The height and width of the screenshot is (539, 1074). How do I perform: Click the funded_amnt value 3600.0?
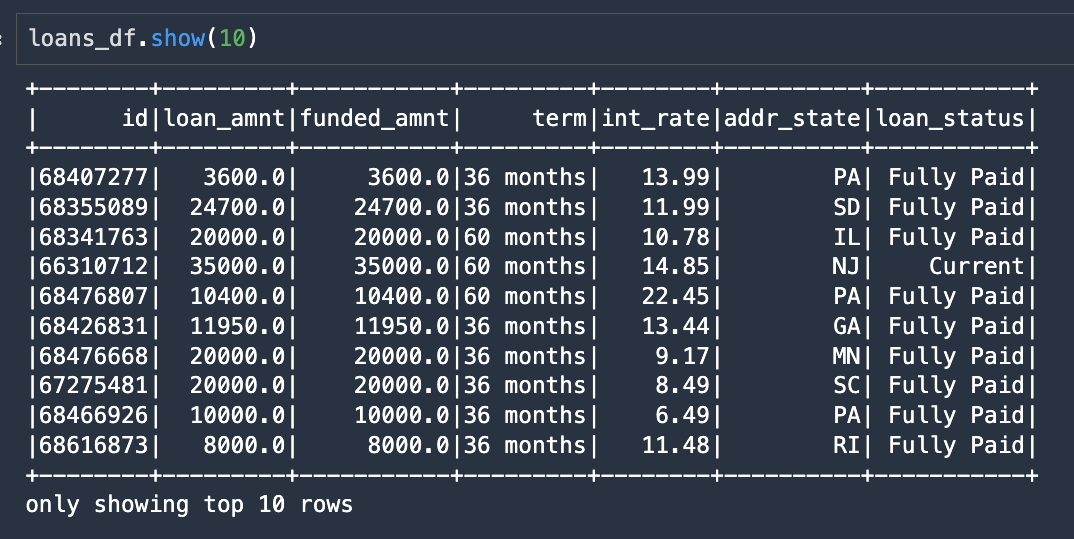(x=408, y=177)
